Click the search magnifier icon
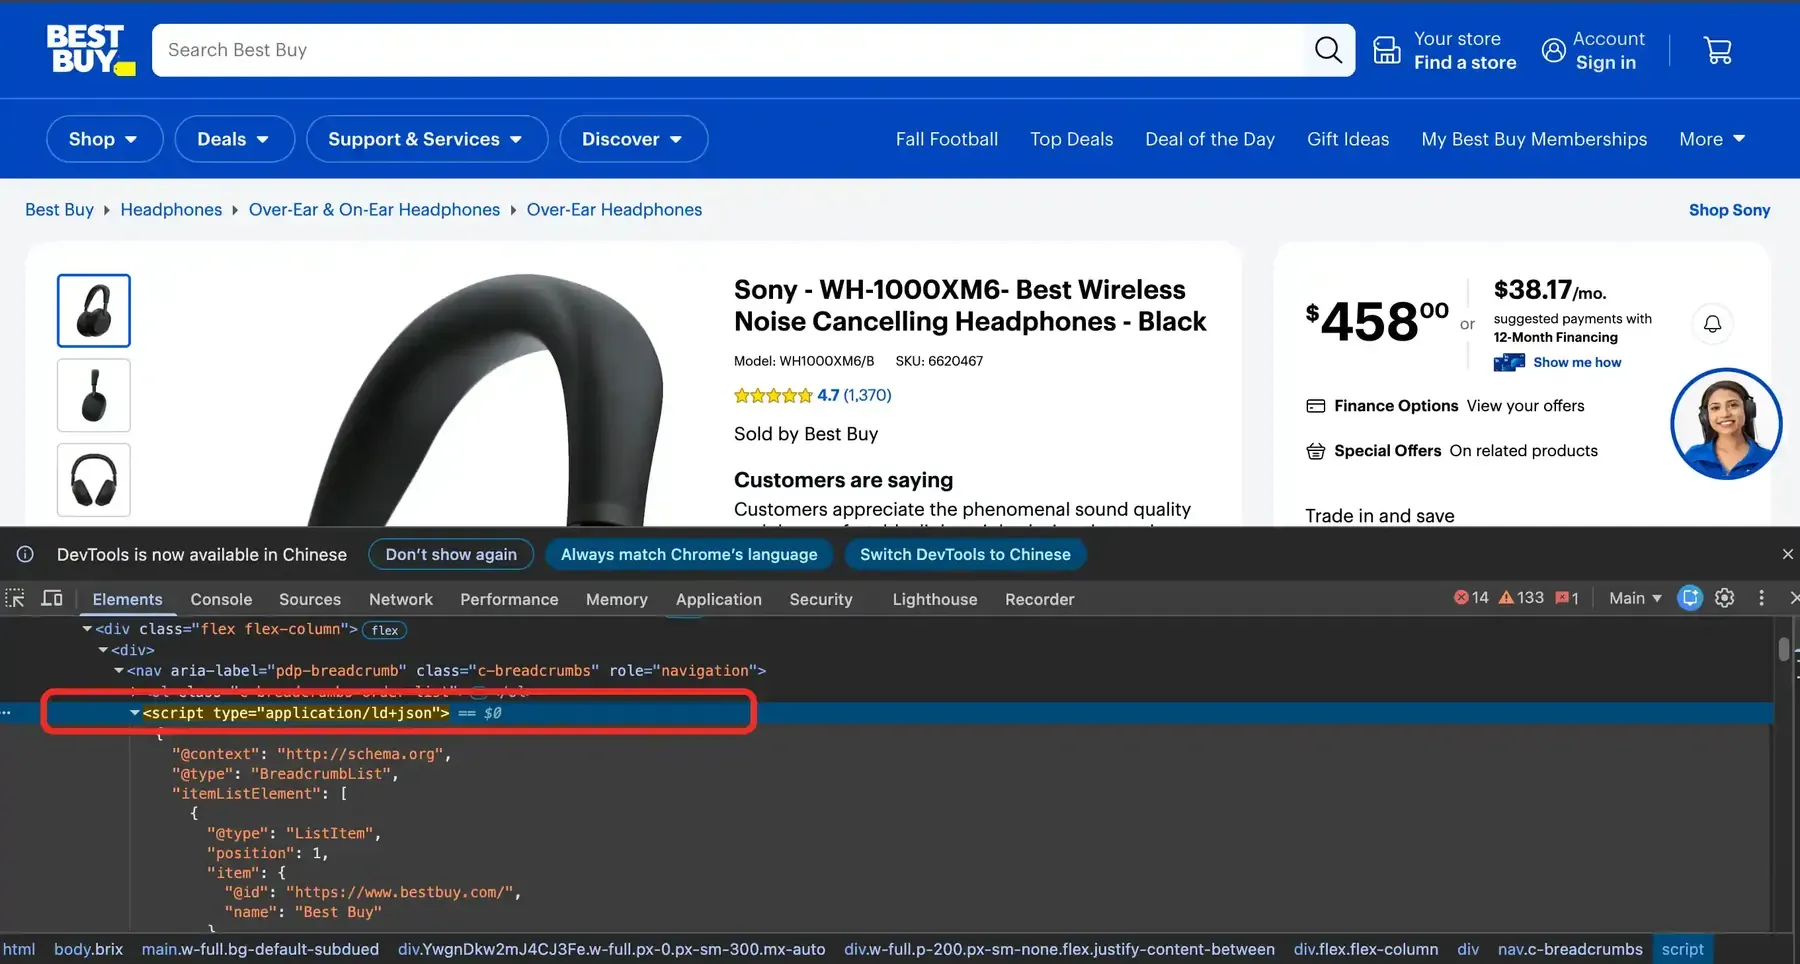This screenshot has width=1800, height=964. [x=1328, y=50]
